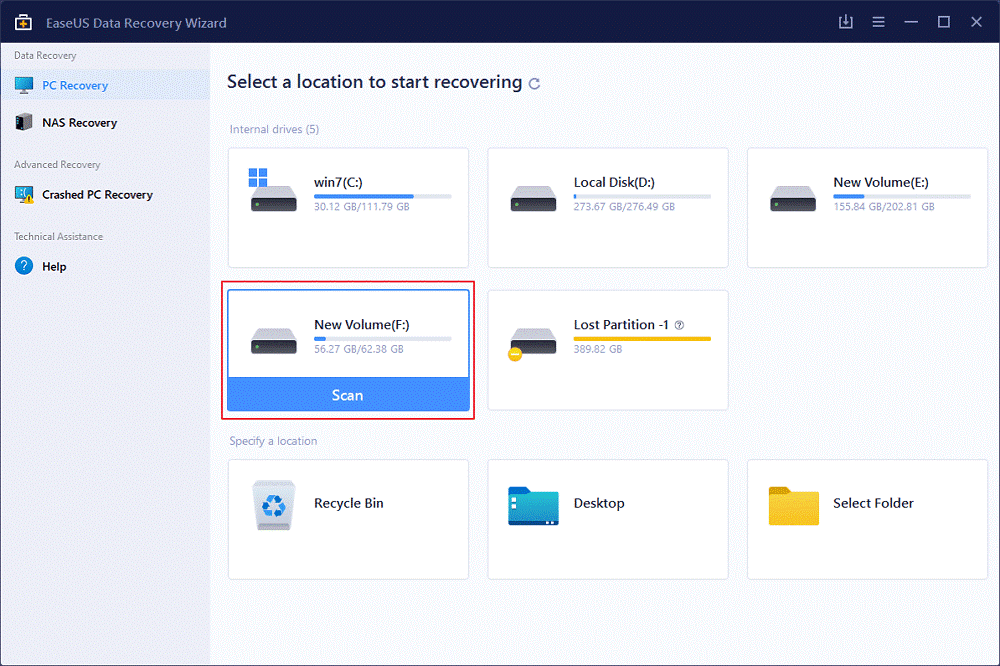Image resolution: width=1000 pixels, height=666 pixels.
Task: Click the win7(C:) drive name
Action: tap(338, 182)
